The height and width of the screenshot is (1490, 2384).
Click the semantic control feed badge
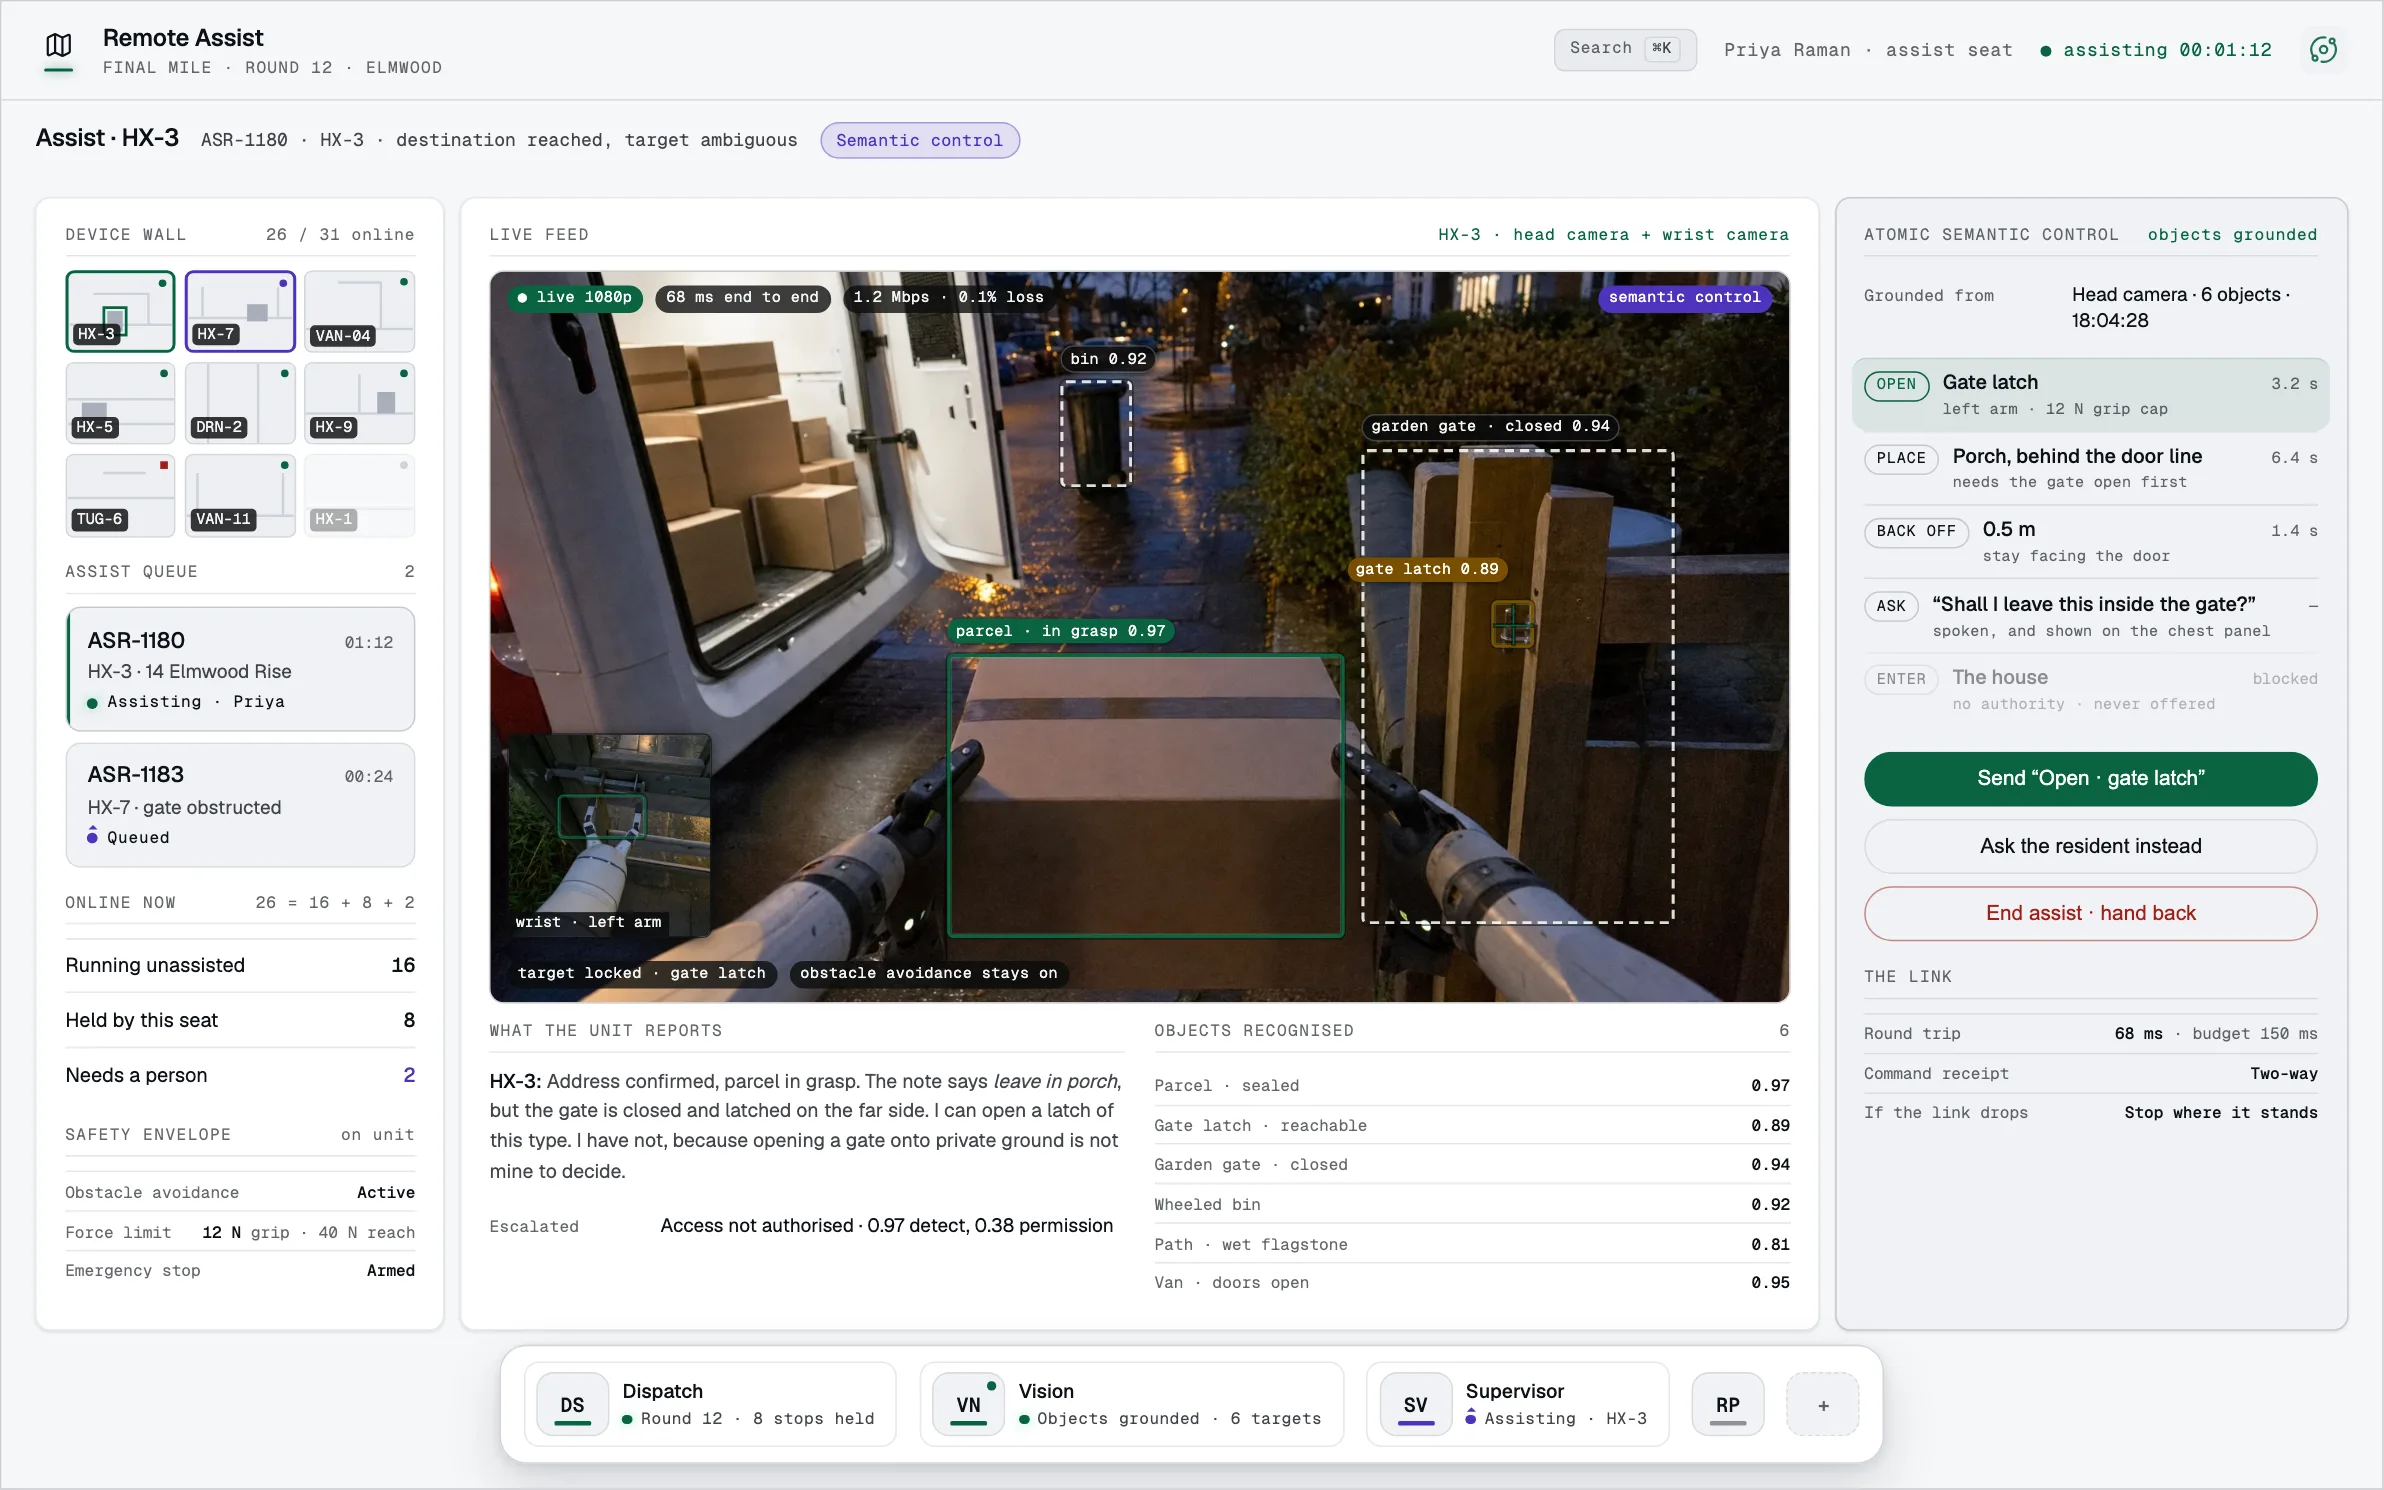pos(1684,297)
